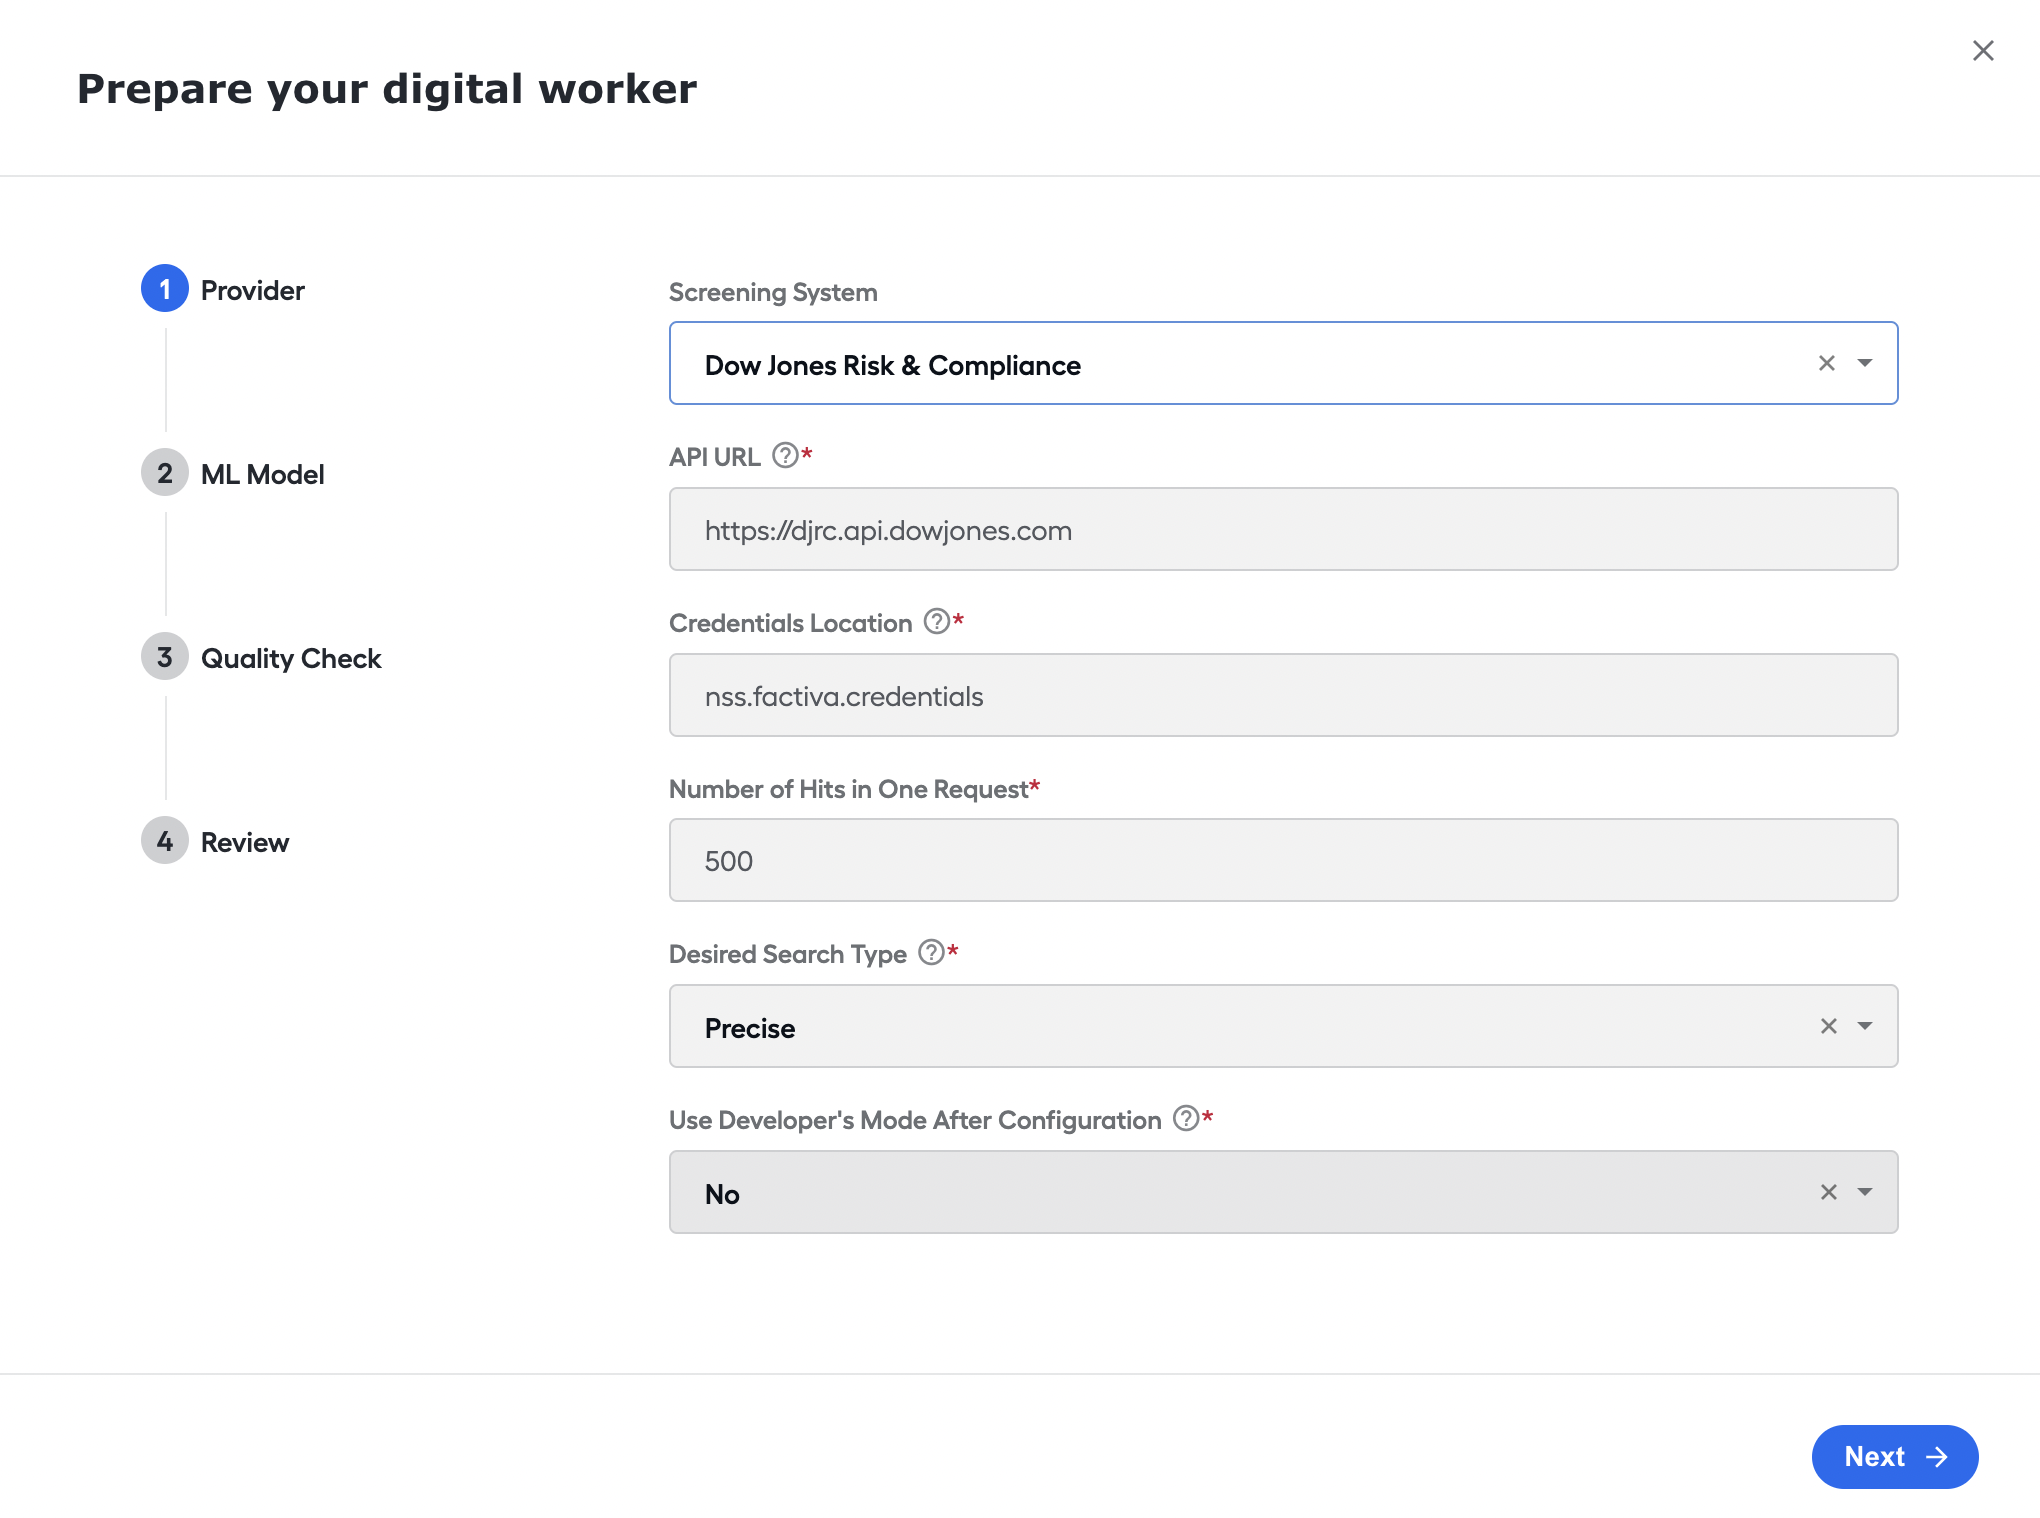The image size is (2040, 1518).
Task: Click the Number of Hits in One Request label
Action: [x=848, y=789]
